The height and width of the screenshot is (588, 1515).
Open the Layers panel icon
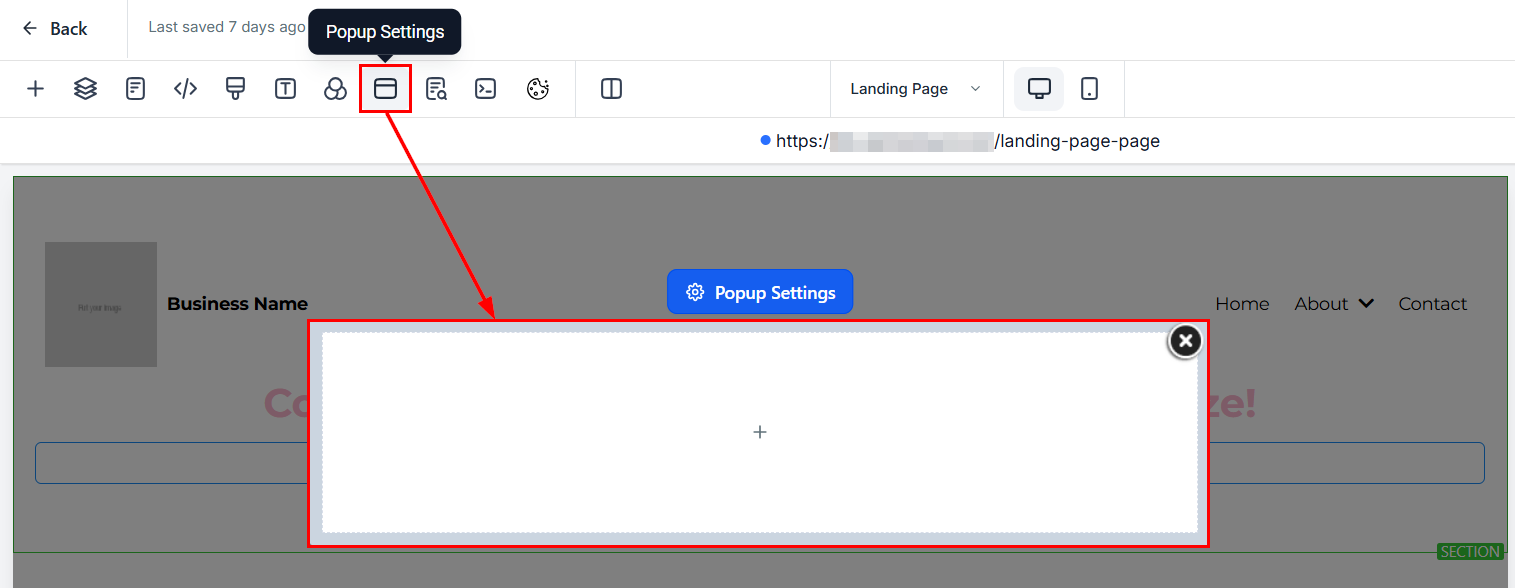coord(85,89)
